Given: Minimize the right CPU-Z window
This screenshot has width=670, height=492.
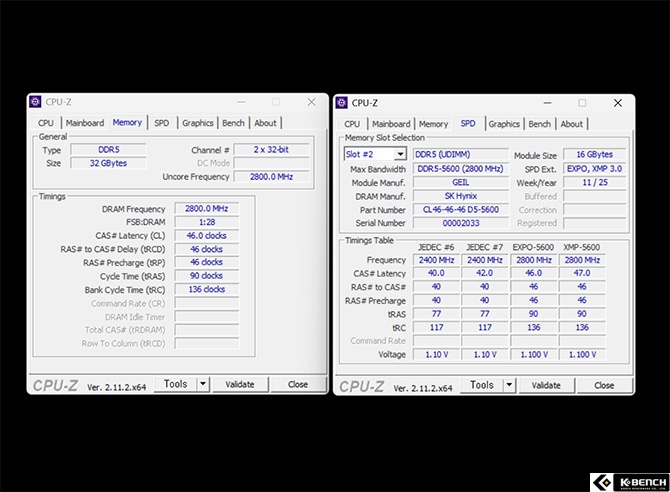Looking at the screenshot, I should (x=547, y=103).
